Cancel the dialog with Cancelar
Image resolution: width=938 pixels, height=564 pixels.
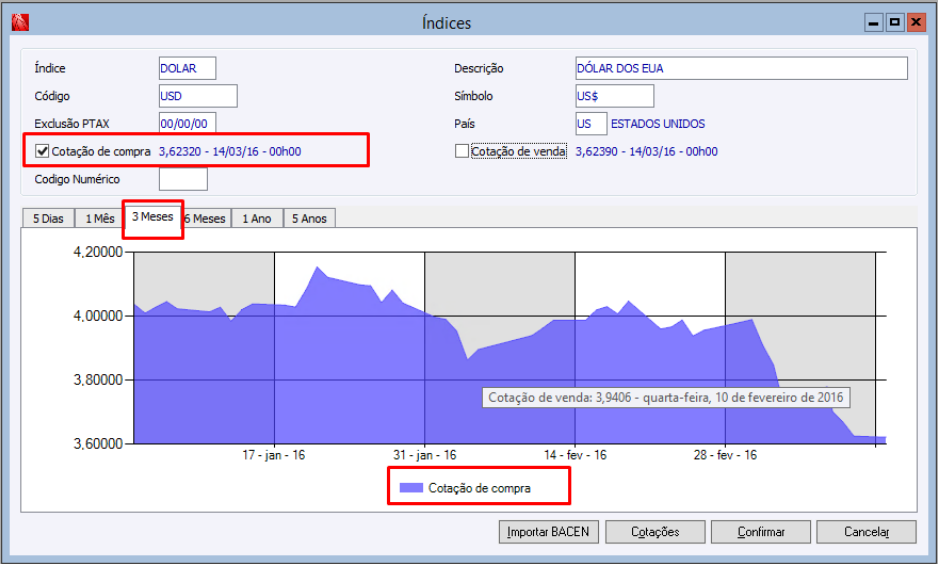[866, 532]
